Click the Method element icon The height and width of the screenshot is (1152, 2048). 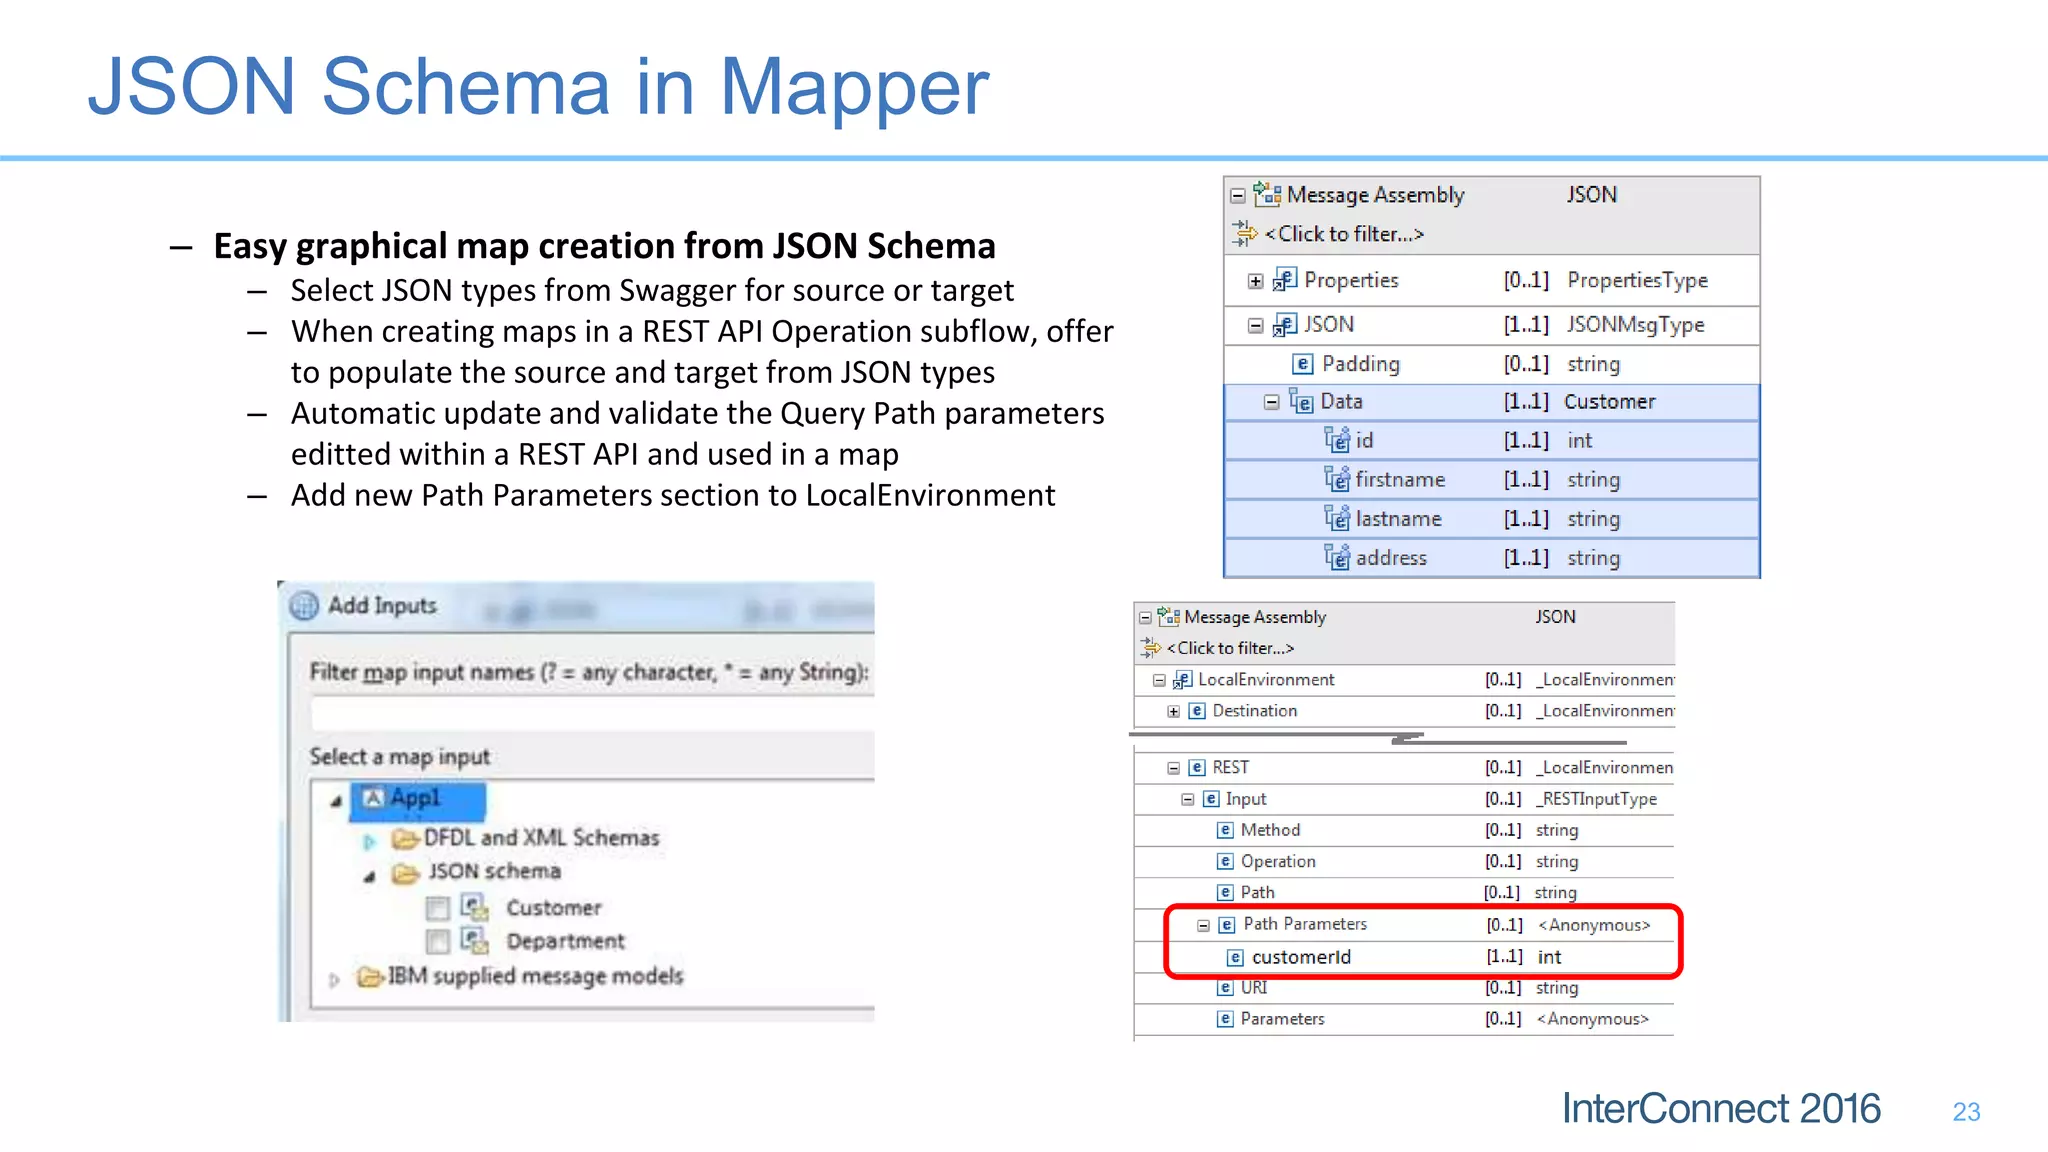pos(1225,830)
